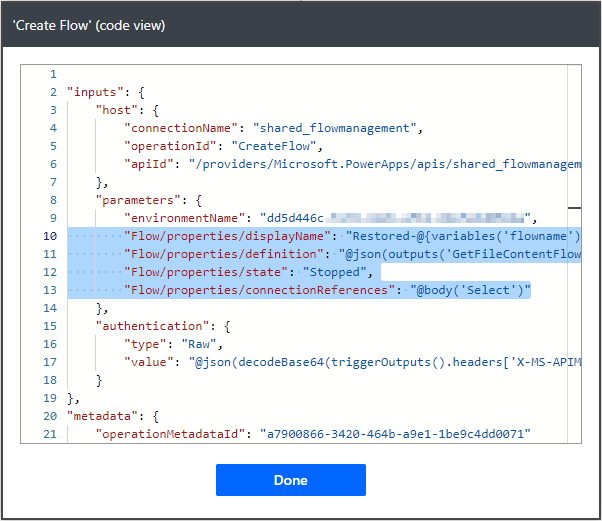The image size is (602, 521).
Task: Click the Flow/properties/definition key
Action: (226, 254)
